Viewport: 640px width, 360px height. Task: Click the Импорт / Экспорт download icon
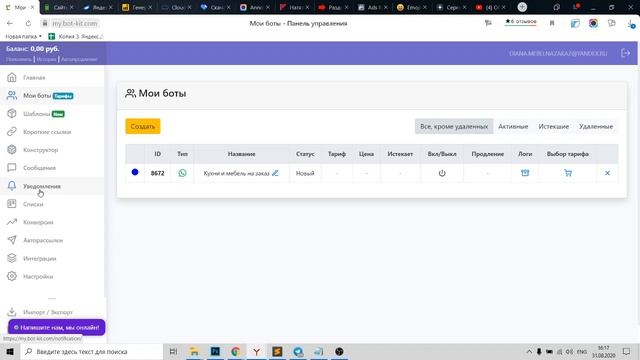12,312
